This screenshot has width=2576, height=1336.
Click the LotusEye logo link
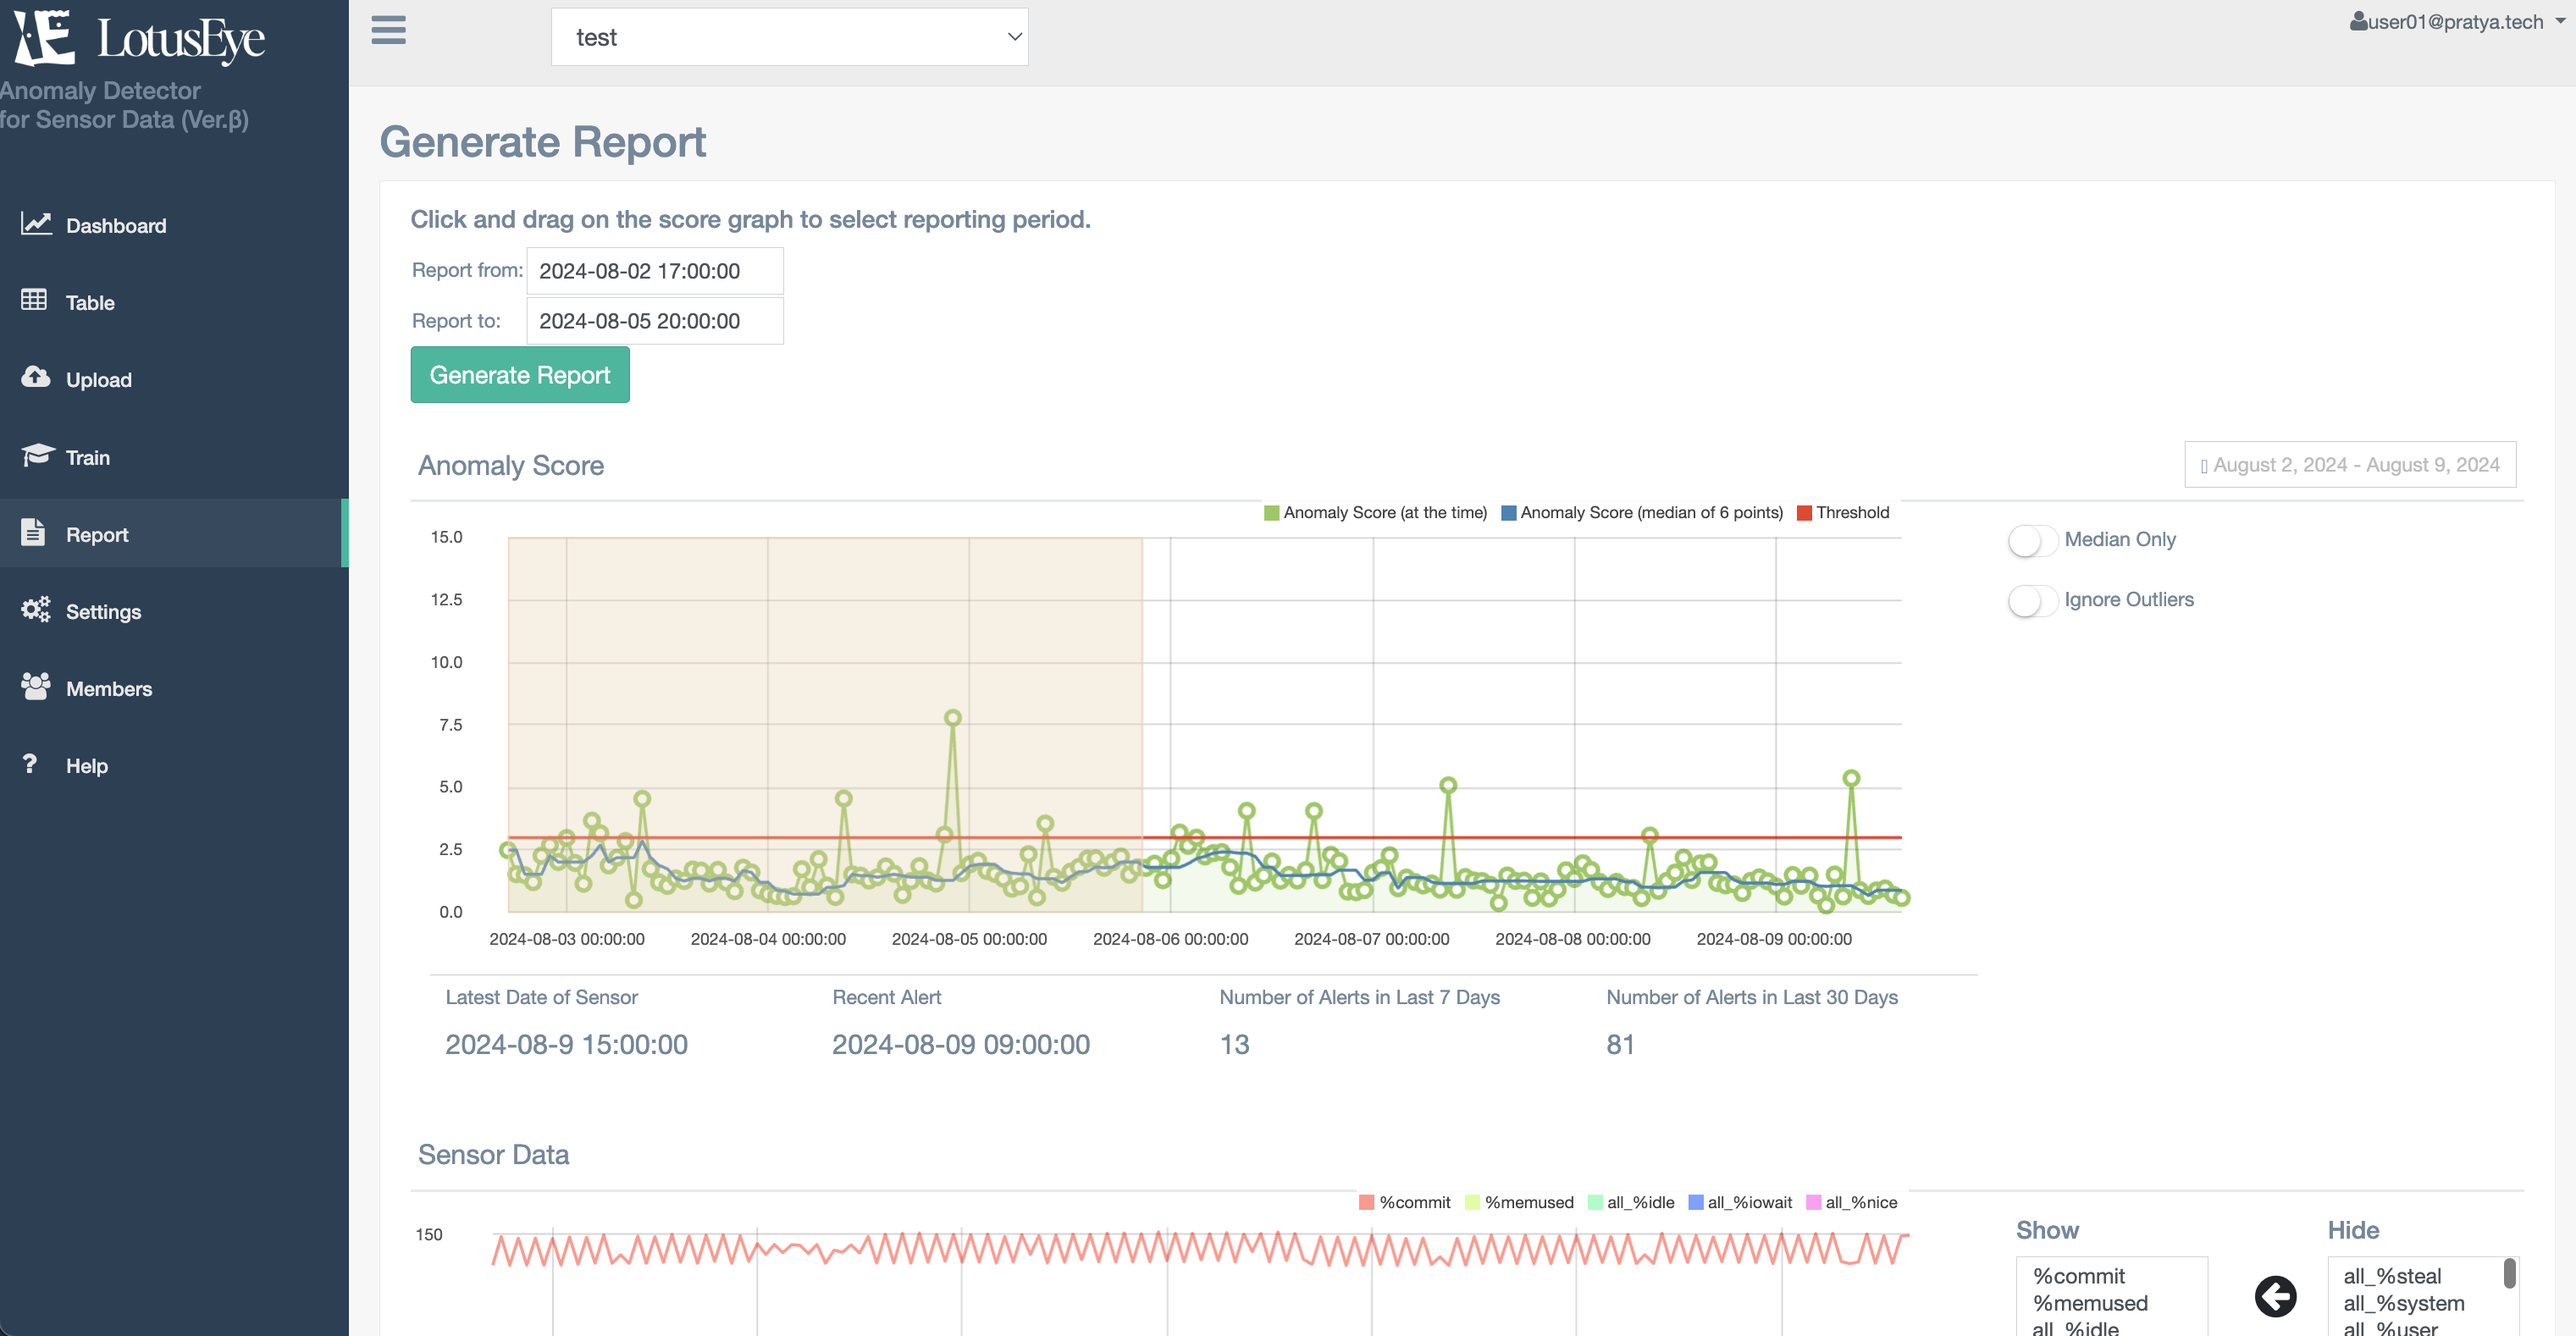click(140, 38)
